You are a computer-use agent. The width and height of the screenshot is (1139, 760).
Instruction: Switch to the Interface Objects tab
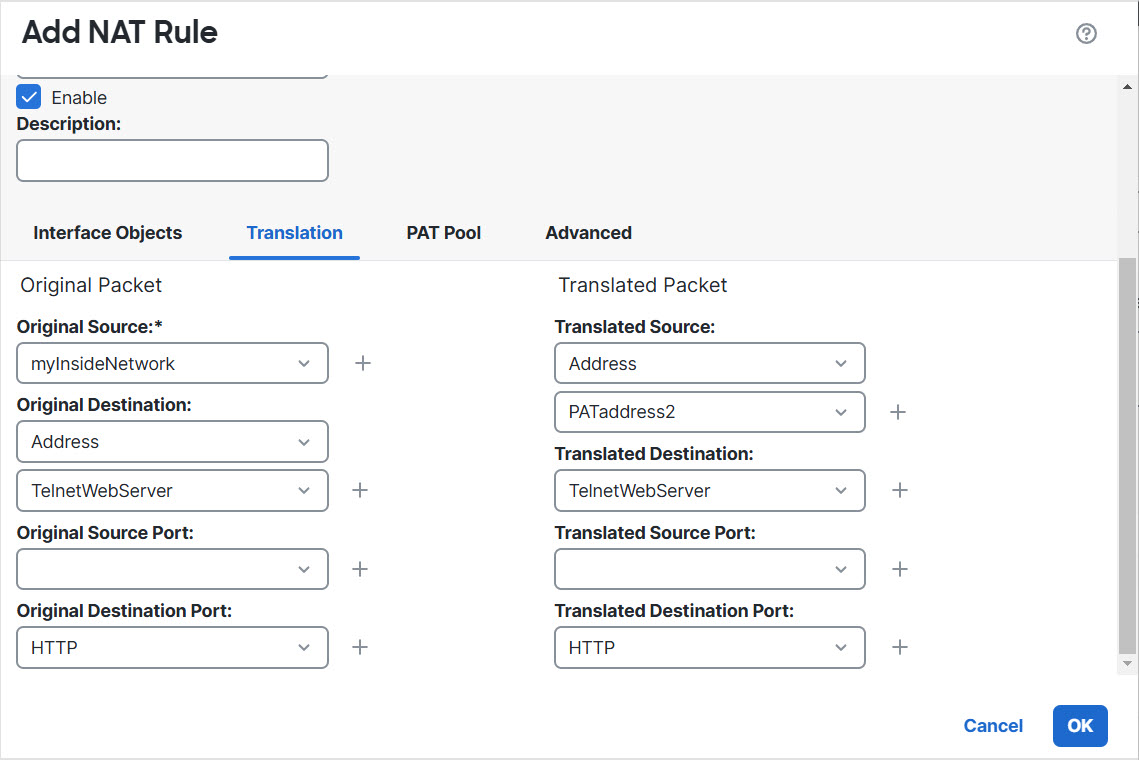pyautogui.click(x=107, y=233)
